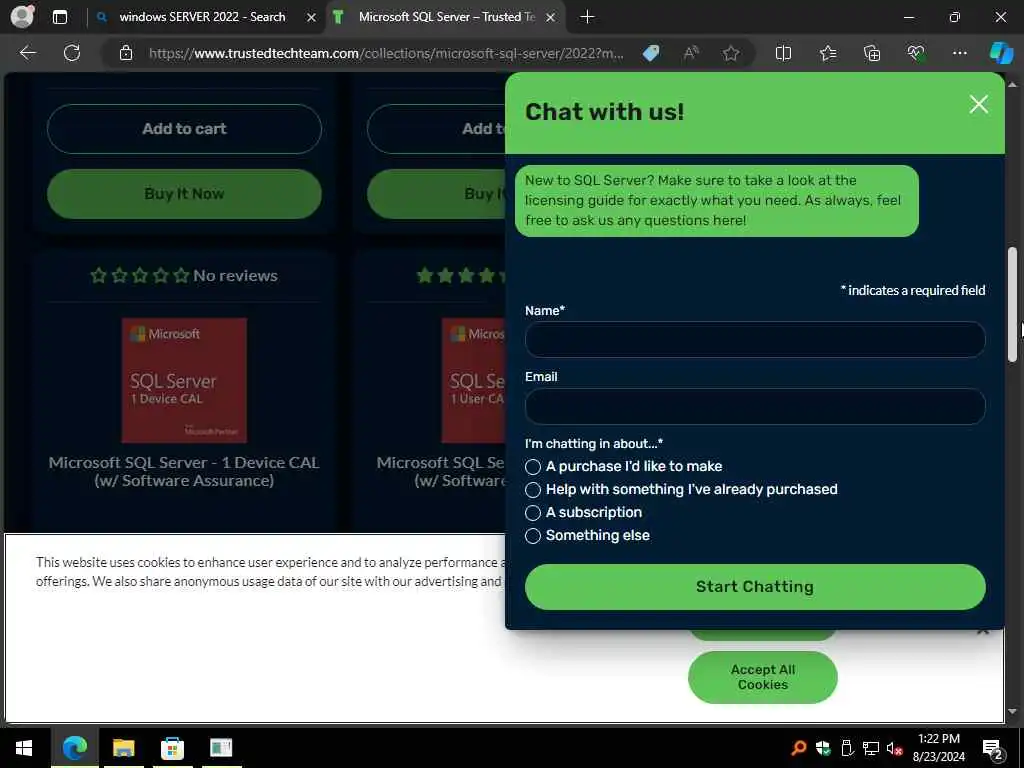Select 'Something else' radio option
Viewport: 1024px width, 768px height.
point(533,536)
